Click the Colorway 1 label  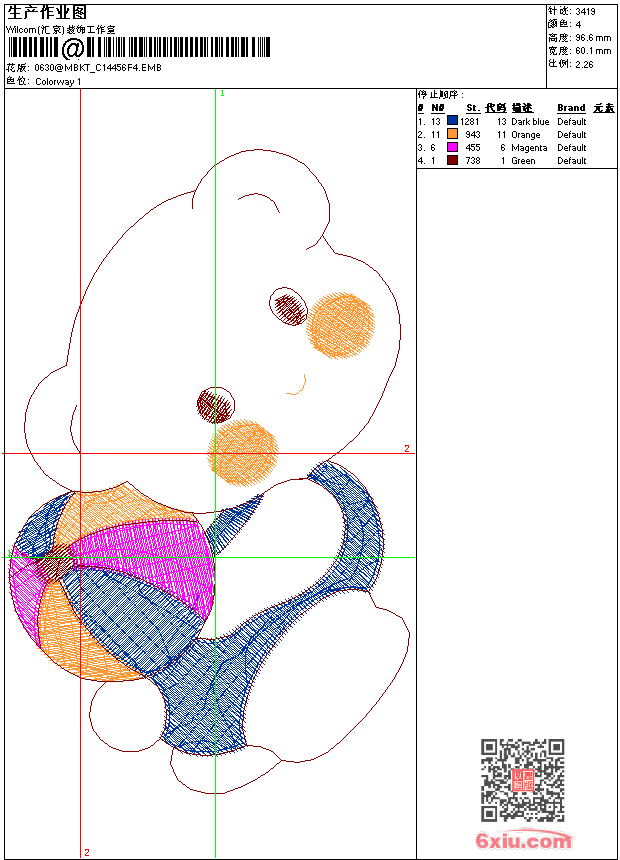pos(58,82)
